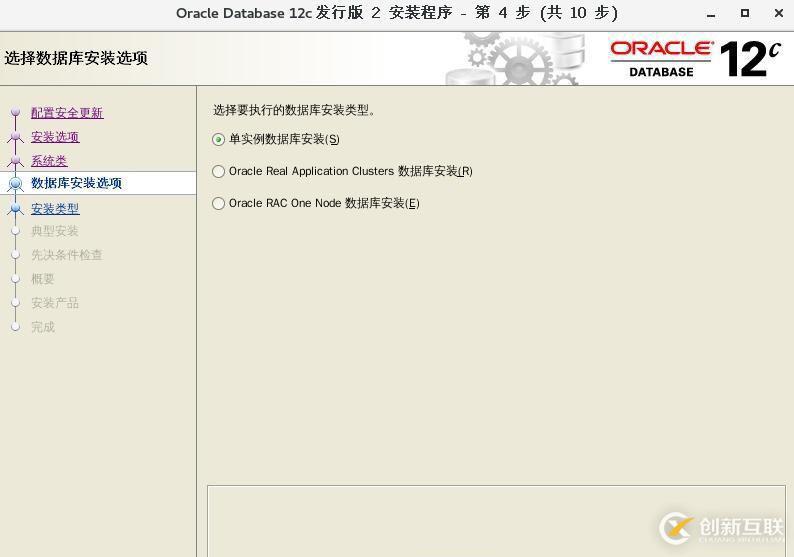
Task: Click the 选择数据库安装选项 page heading
Action: coord(76,58)
